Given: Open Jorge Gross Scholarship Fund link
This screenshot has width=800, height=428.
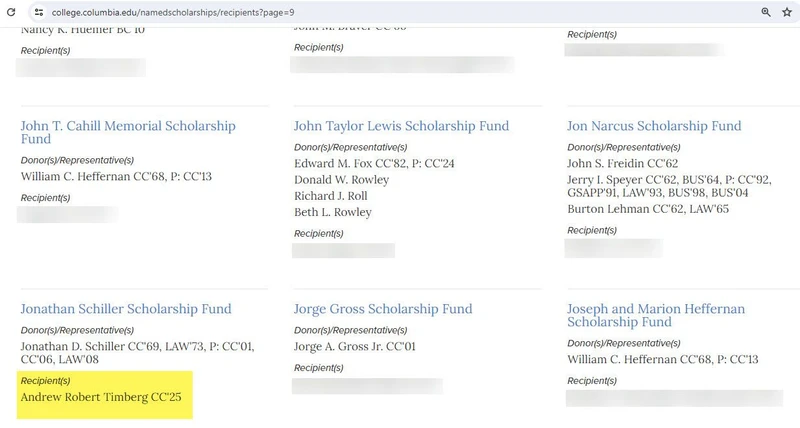Looking at the screenshot, I should (x=383, y=309).
